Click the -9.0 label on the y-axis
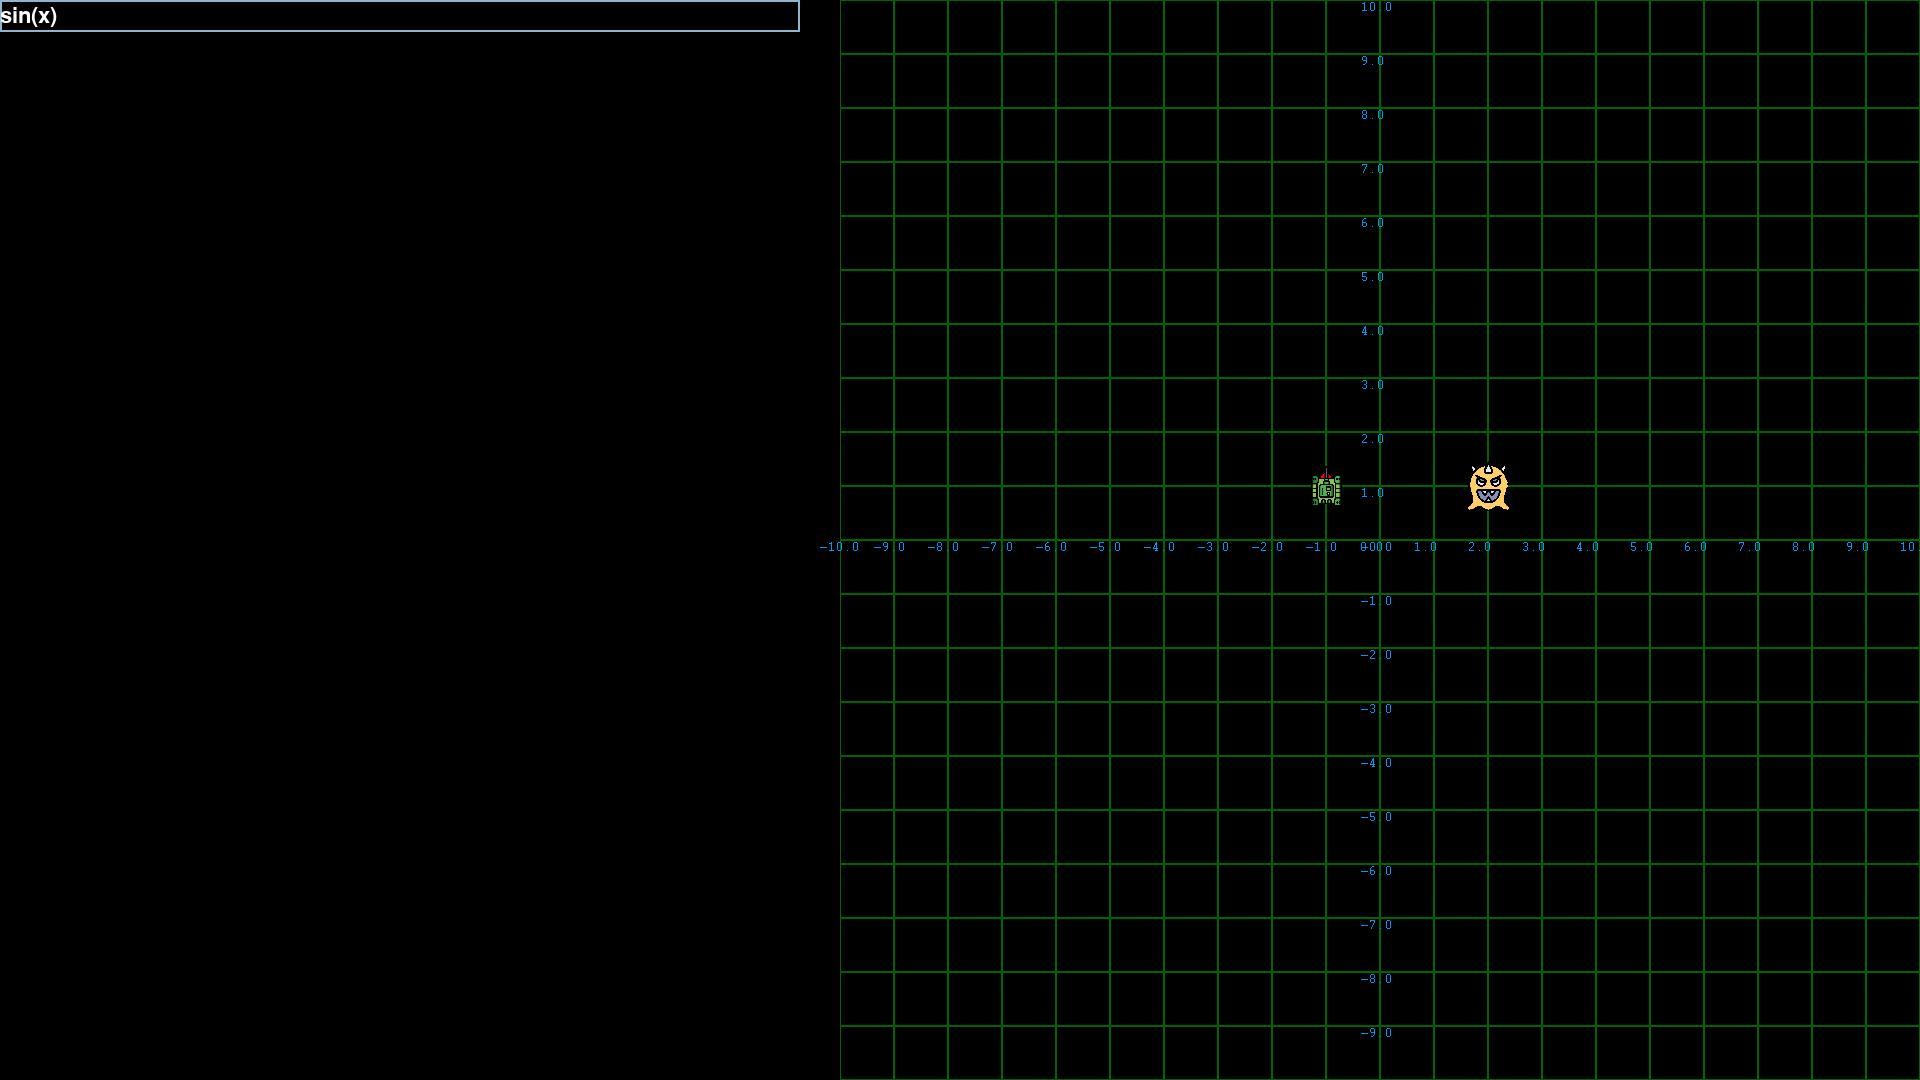Screen dimensions: 1920x1080 click(x=1376, y=1033)
